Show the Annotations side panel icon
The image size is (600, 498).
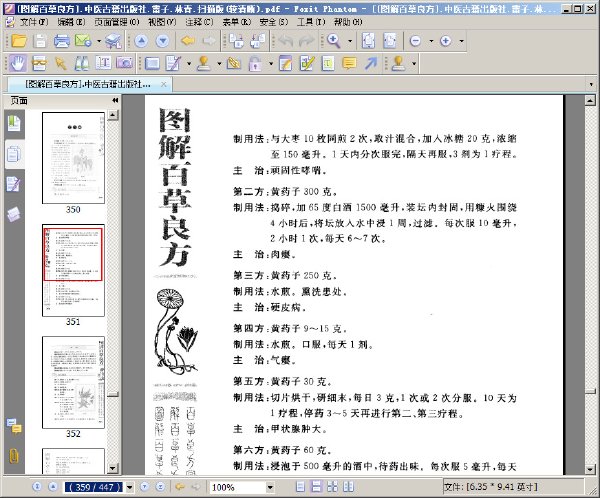pos(14,184)
